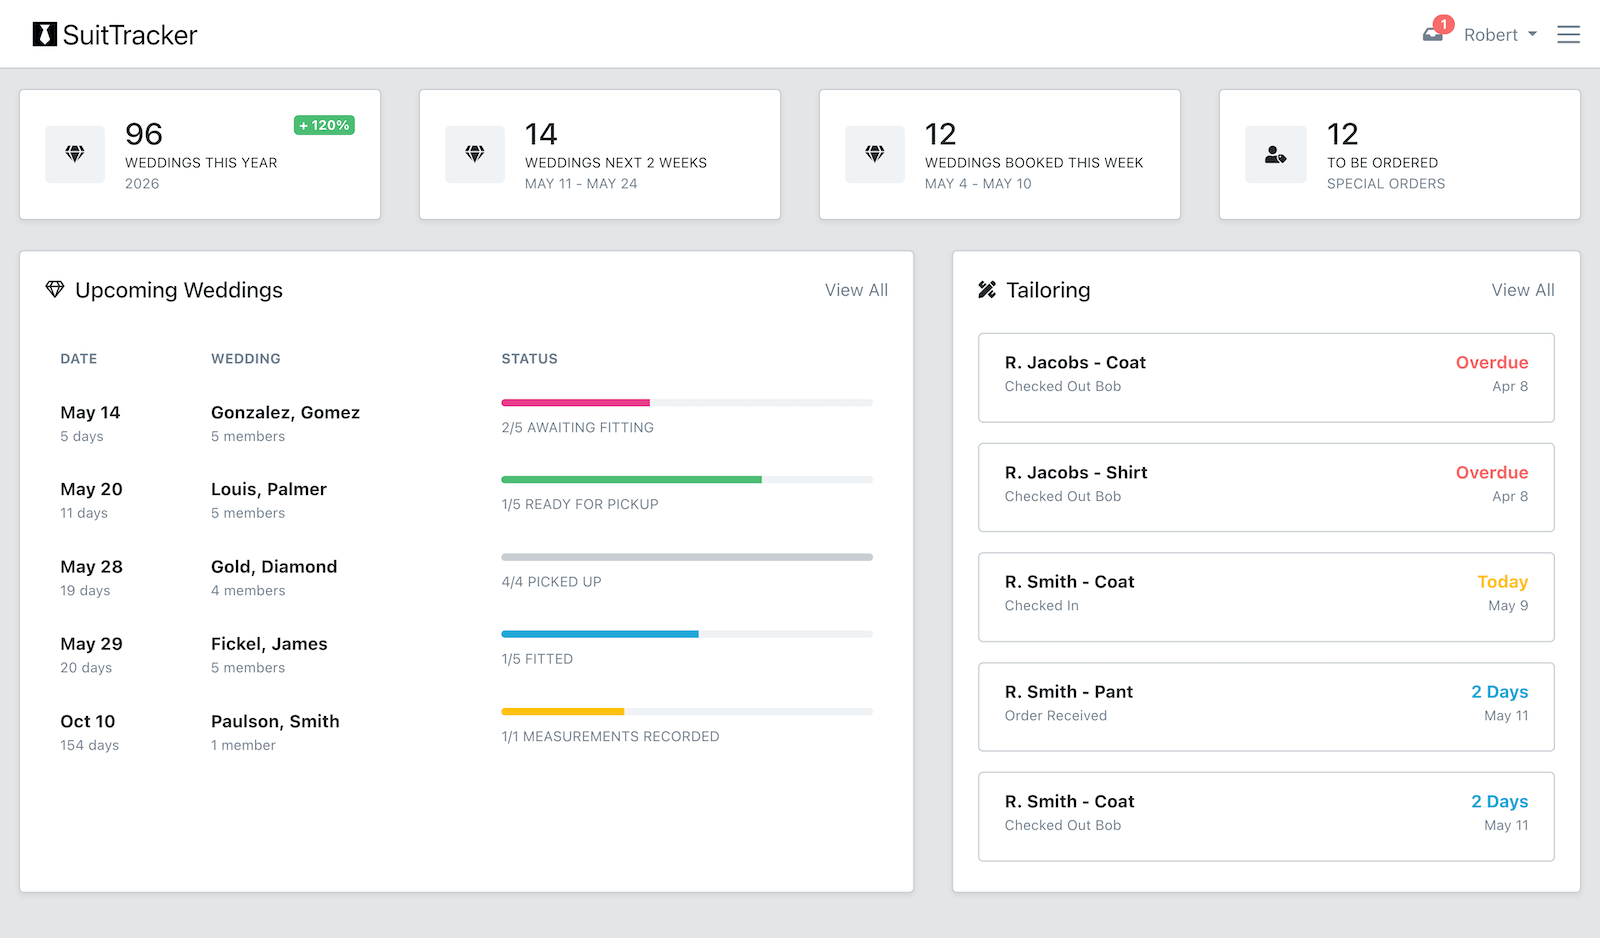
Task: Click diamond icon in Weddings Booked This Week card
Action: tap(875, 154)
